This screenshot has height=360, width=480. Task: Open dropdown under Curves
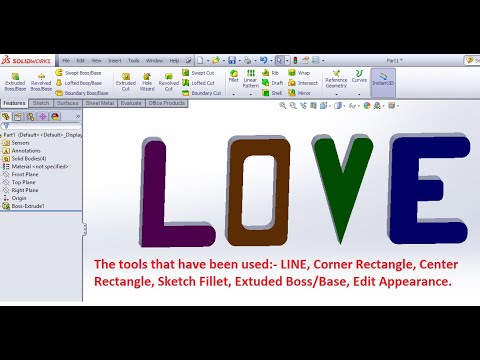click(x=359, y=94)
